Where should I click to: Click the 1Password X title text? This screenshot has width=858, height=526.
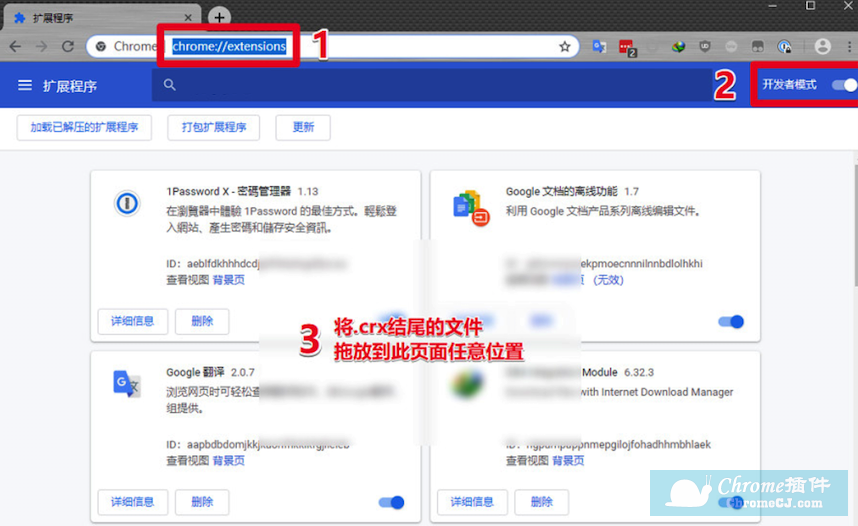click(x=228, y=191)
